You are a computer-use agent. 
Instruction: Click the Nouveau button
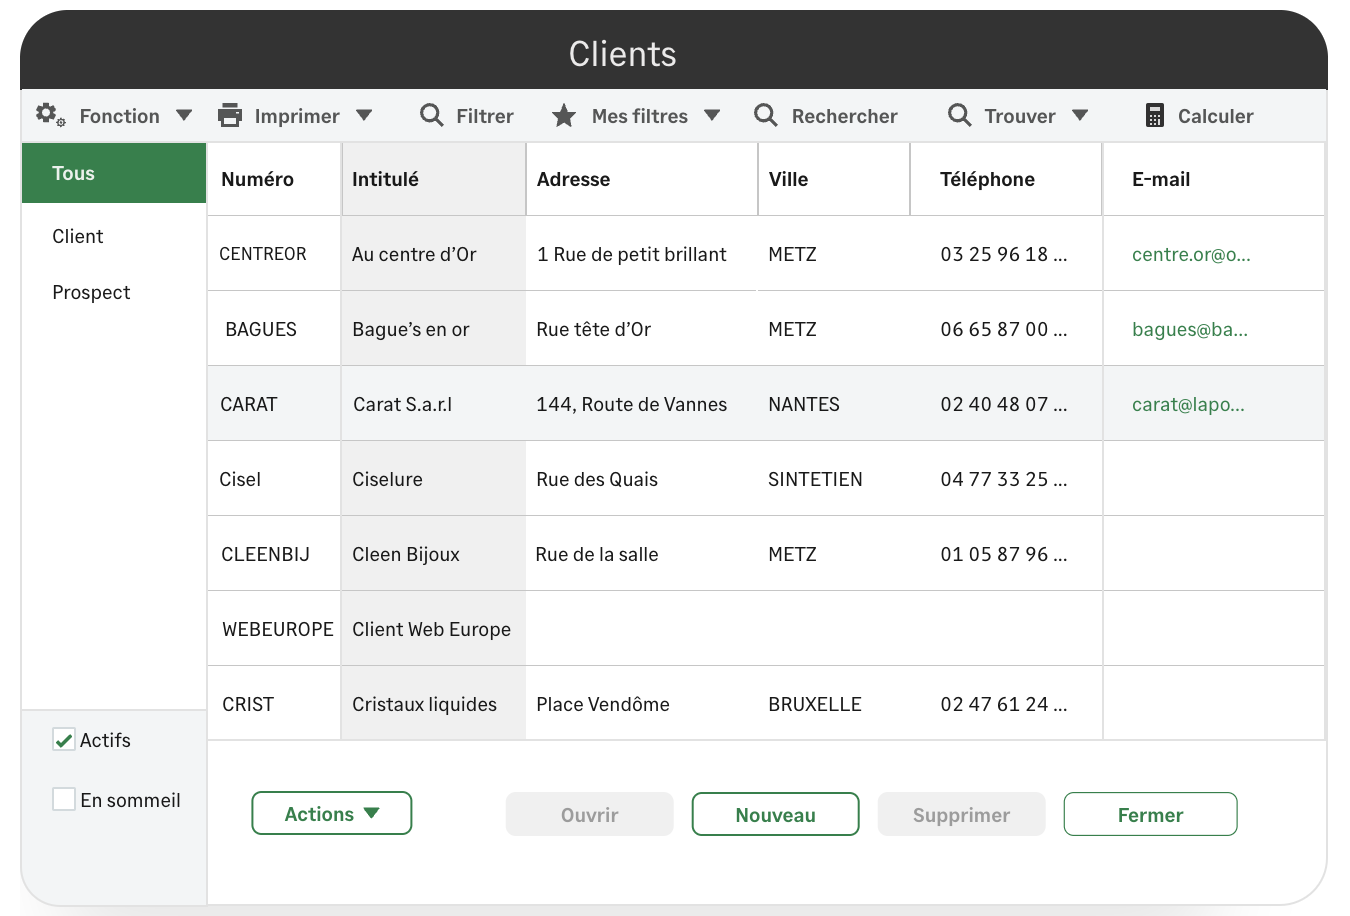[776, 814]
